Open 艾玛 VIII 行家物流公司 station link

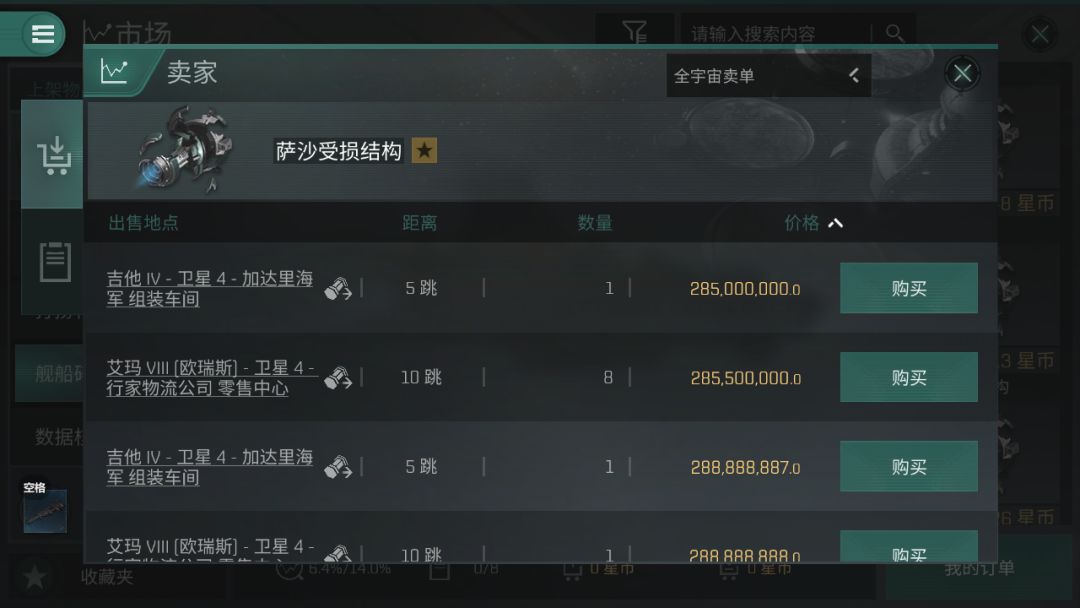(210, 378)
